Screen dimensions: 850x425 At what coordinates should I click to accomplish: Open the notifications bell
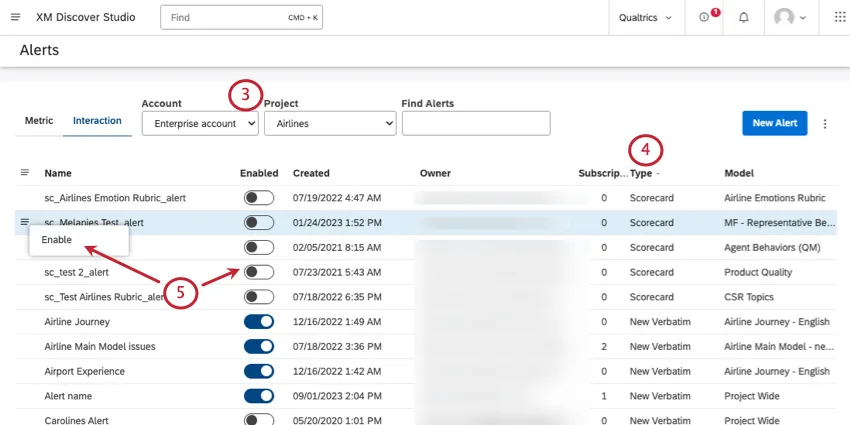pyautogui.click(x=743, y=18)
